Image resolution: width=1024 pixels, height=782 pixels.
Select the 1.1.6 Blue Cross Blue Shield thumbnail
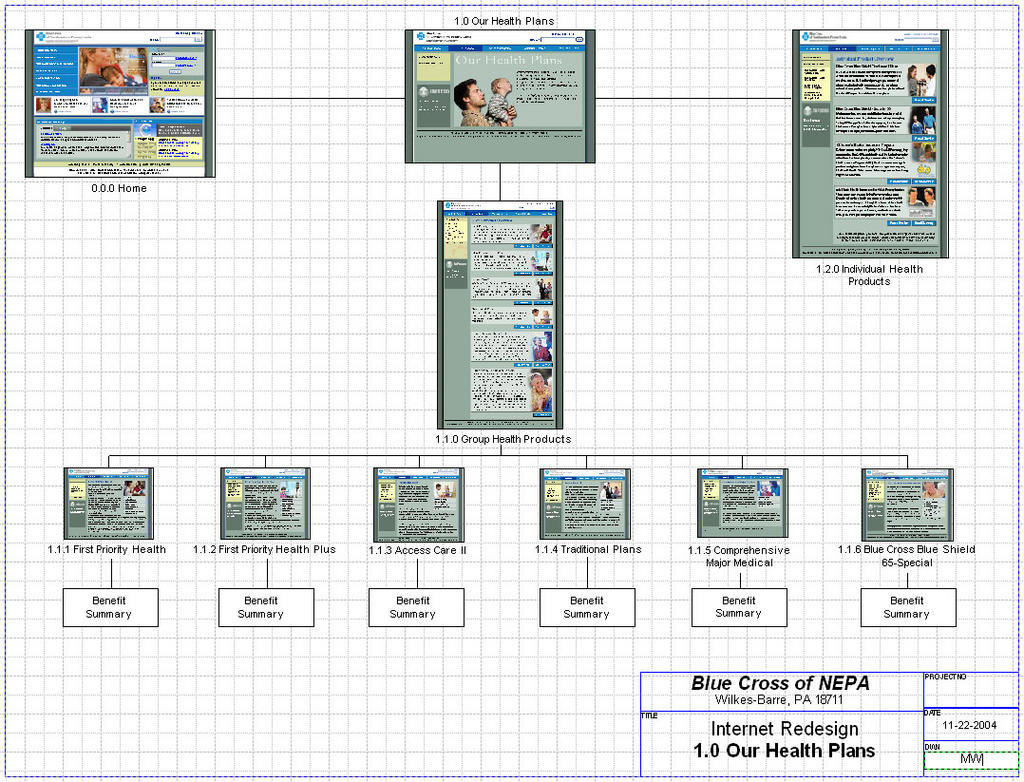coord(907,504)
